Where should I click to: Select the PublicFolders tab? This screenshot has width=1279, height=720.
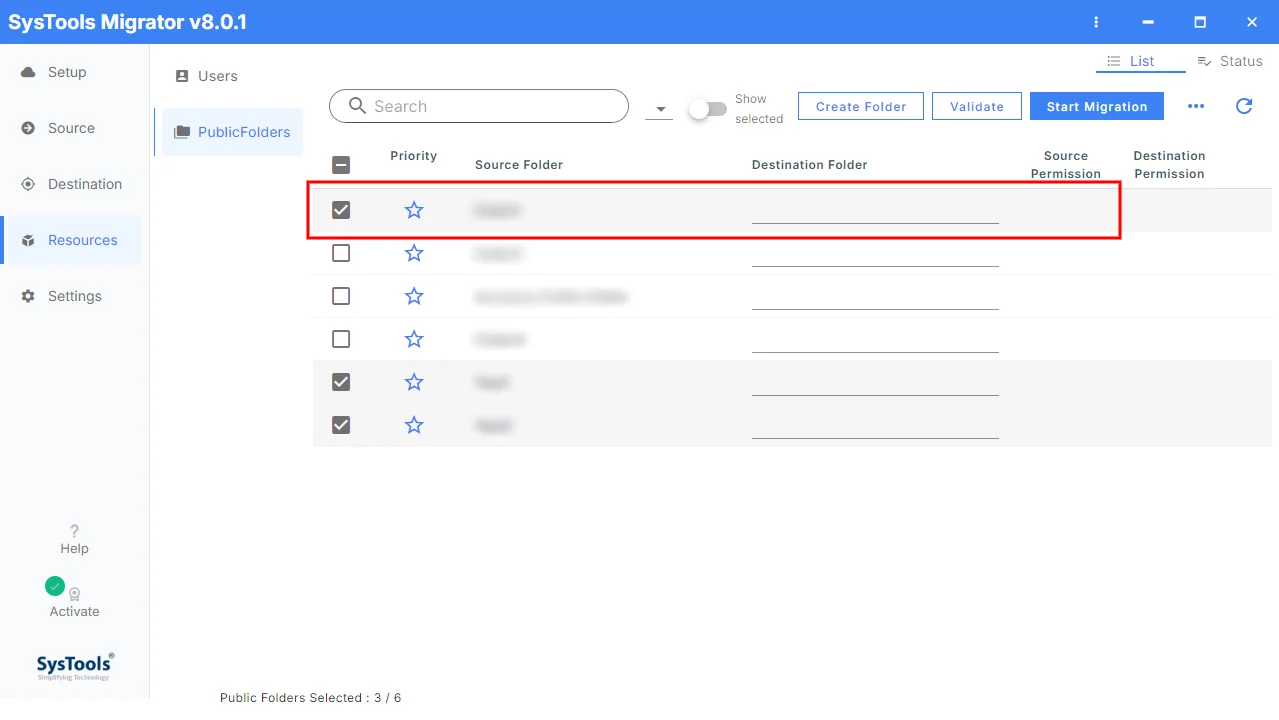pyautogui.click(x=232, y=132)
